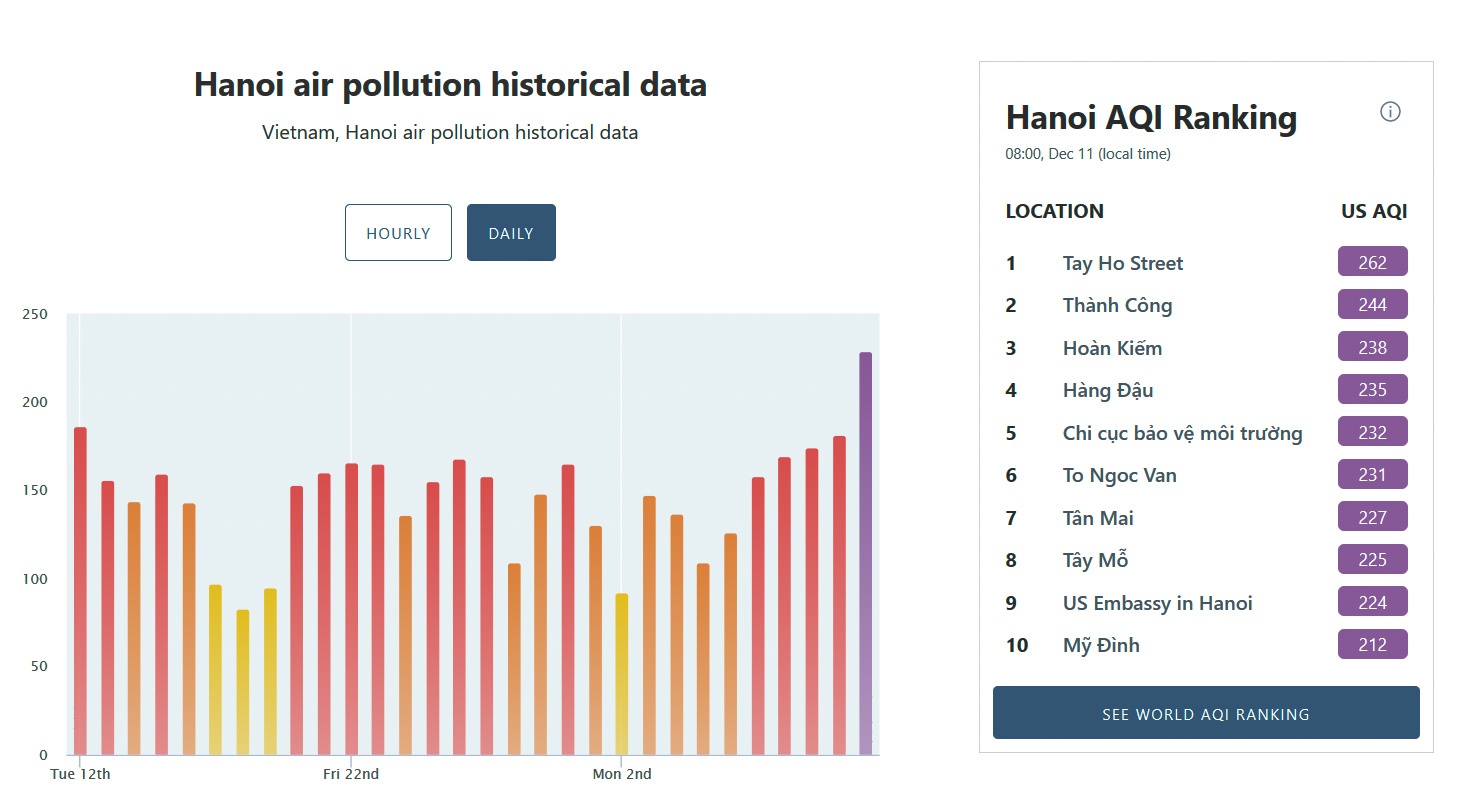Click the info icon beside Hanoi AQI Ranking
Viewport: 1472px width, 807px height.
point(1390,112)
